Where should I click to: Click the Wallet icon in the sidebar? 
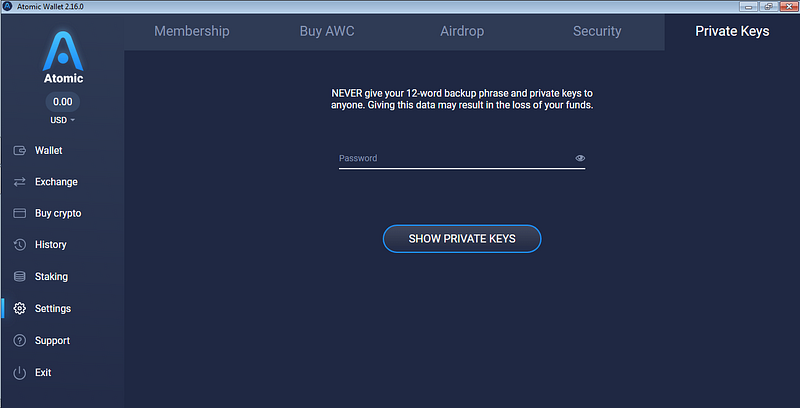click(x=19, y=150)
